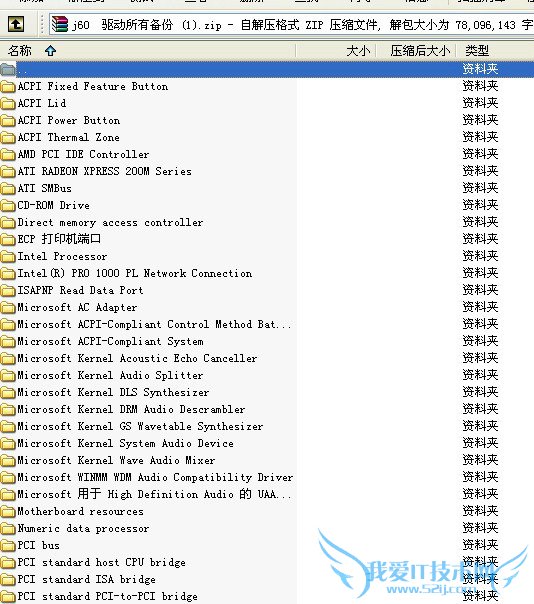Click folder icon of Microsoft ACPI-Compliant Control Method Bat...

[x=8, y=324]
